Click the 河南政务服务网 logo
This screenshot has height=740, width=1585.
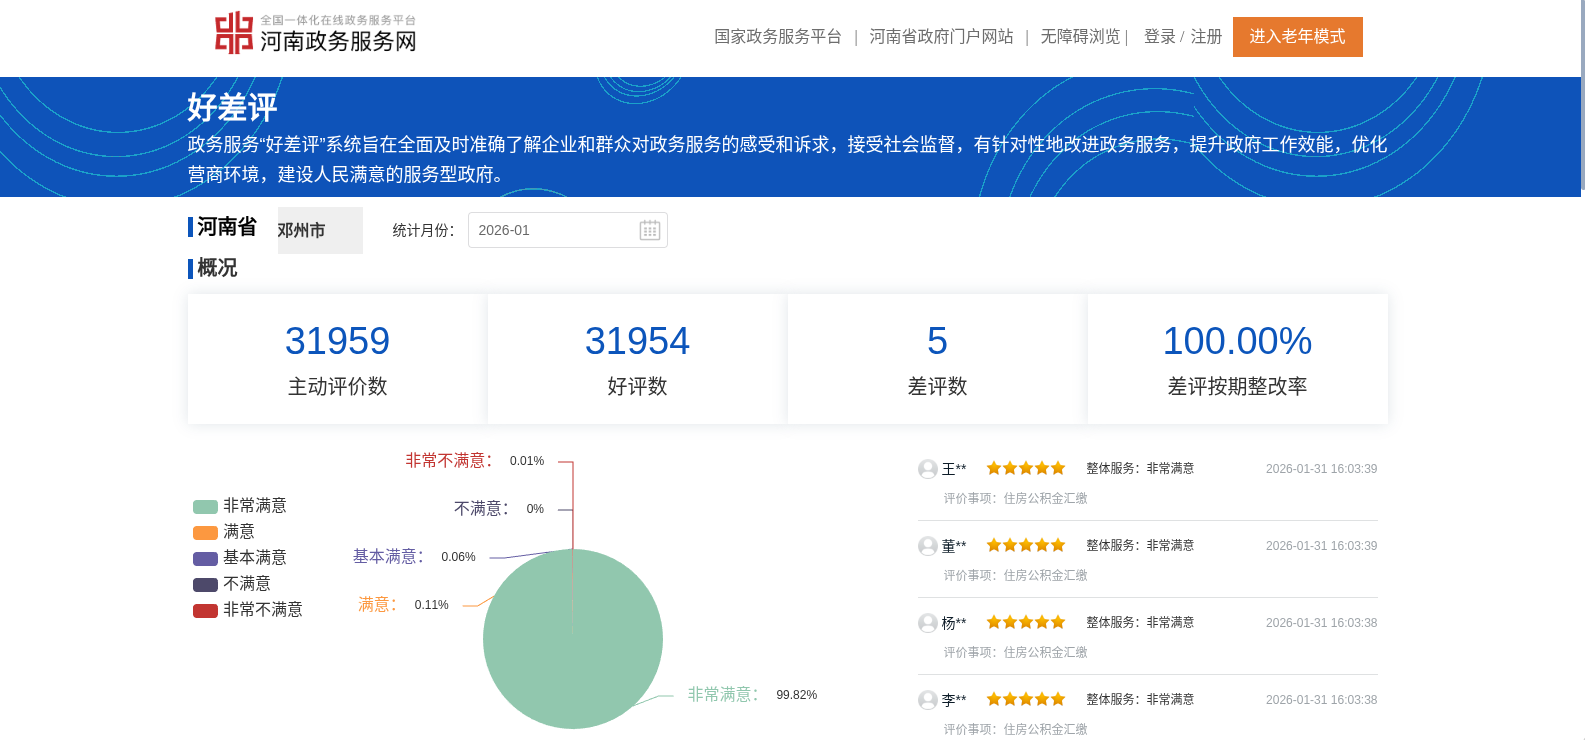pos(315,33)
